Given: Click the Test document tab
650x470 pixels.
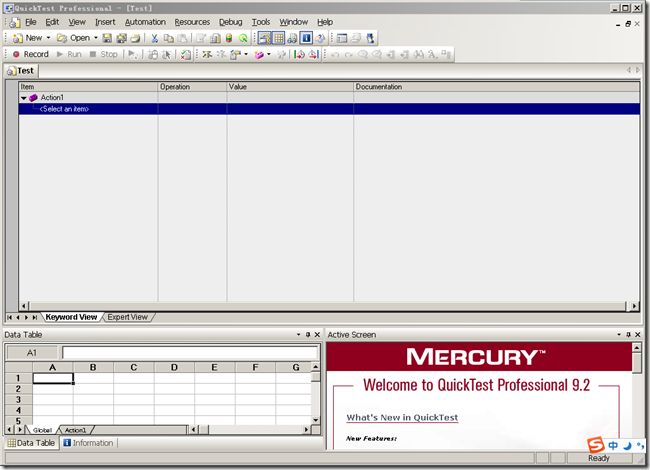Looking at the screenshot, I should pos(21,71).
